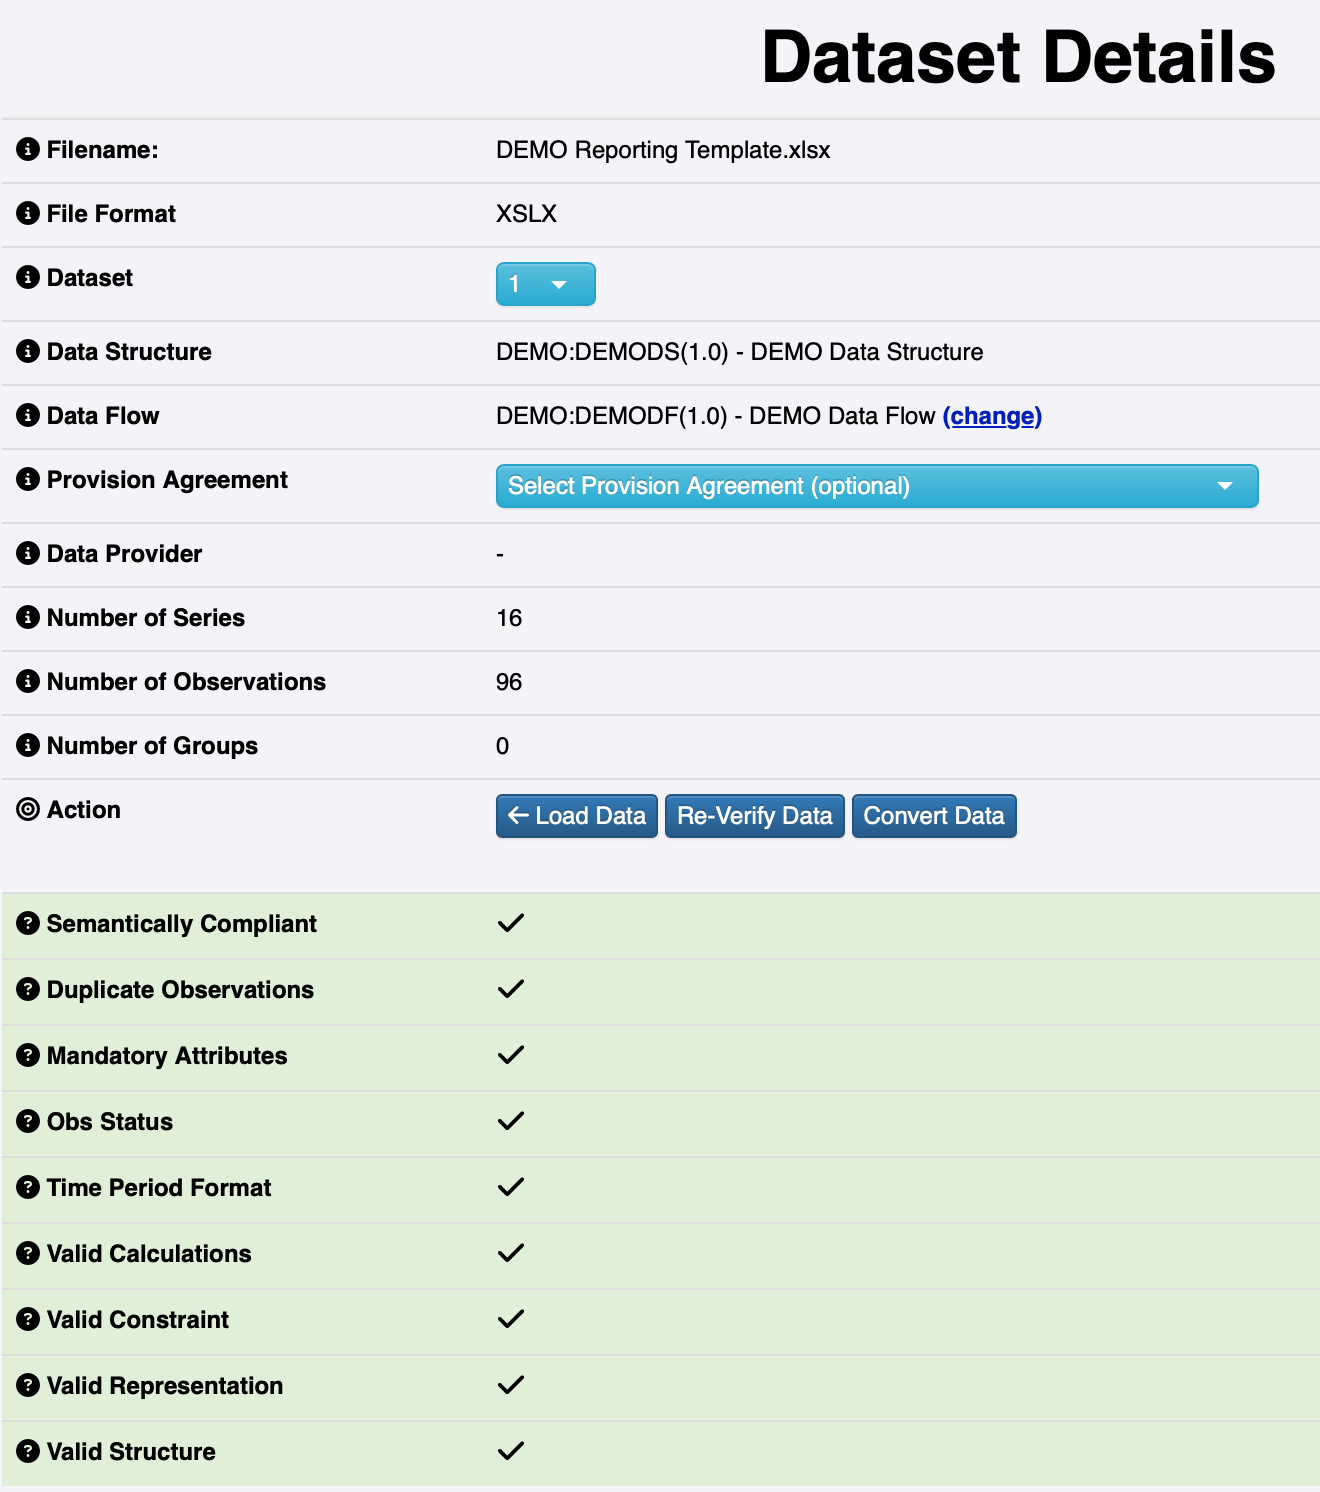Click the help icon next to Valid Representation

[28, 1386]
